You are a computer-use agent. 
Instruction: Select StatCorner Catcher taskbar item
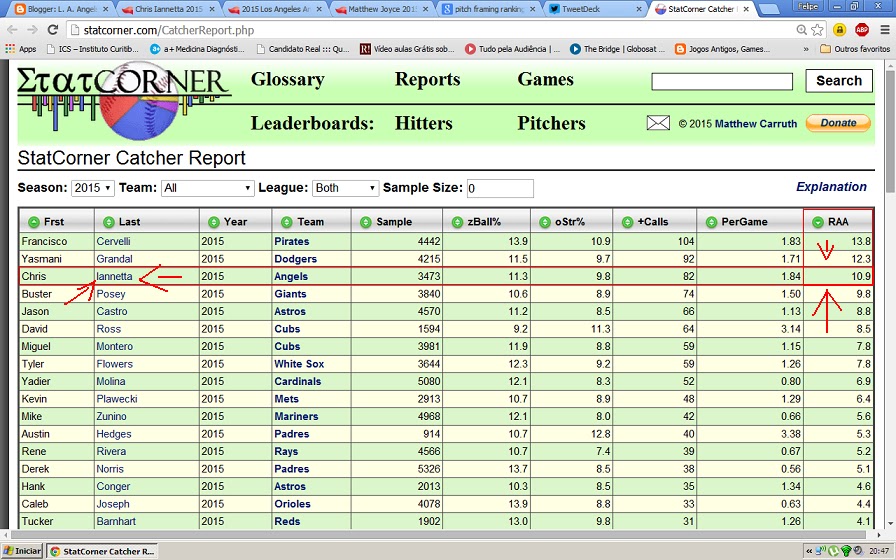point(102,551)
